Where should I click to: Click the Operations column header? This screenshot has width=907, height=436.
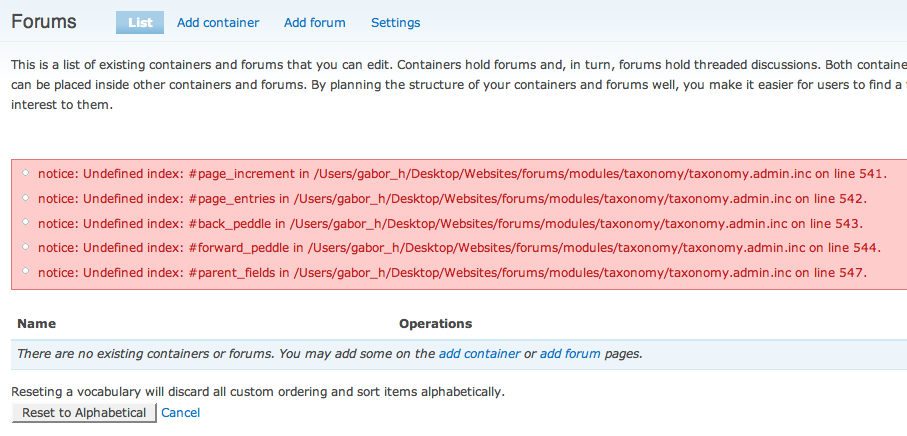pos(436,323)
